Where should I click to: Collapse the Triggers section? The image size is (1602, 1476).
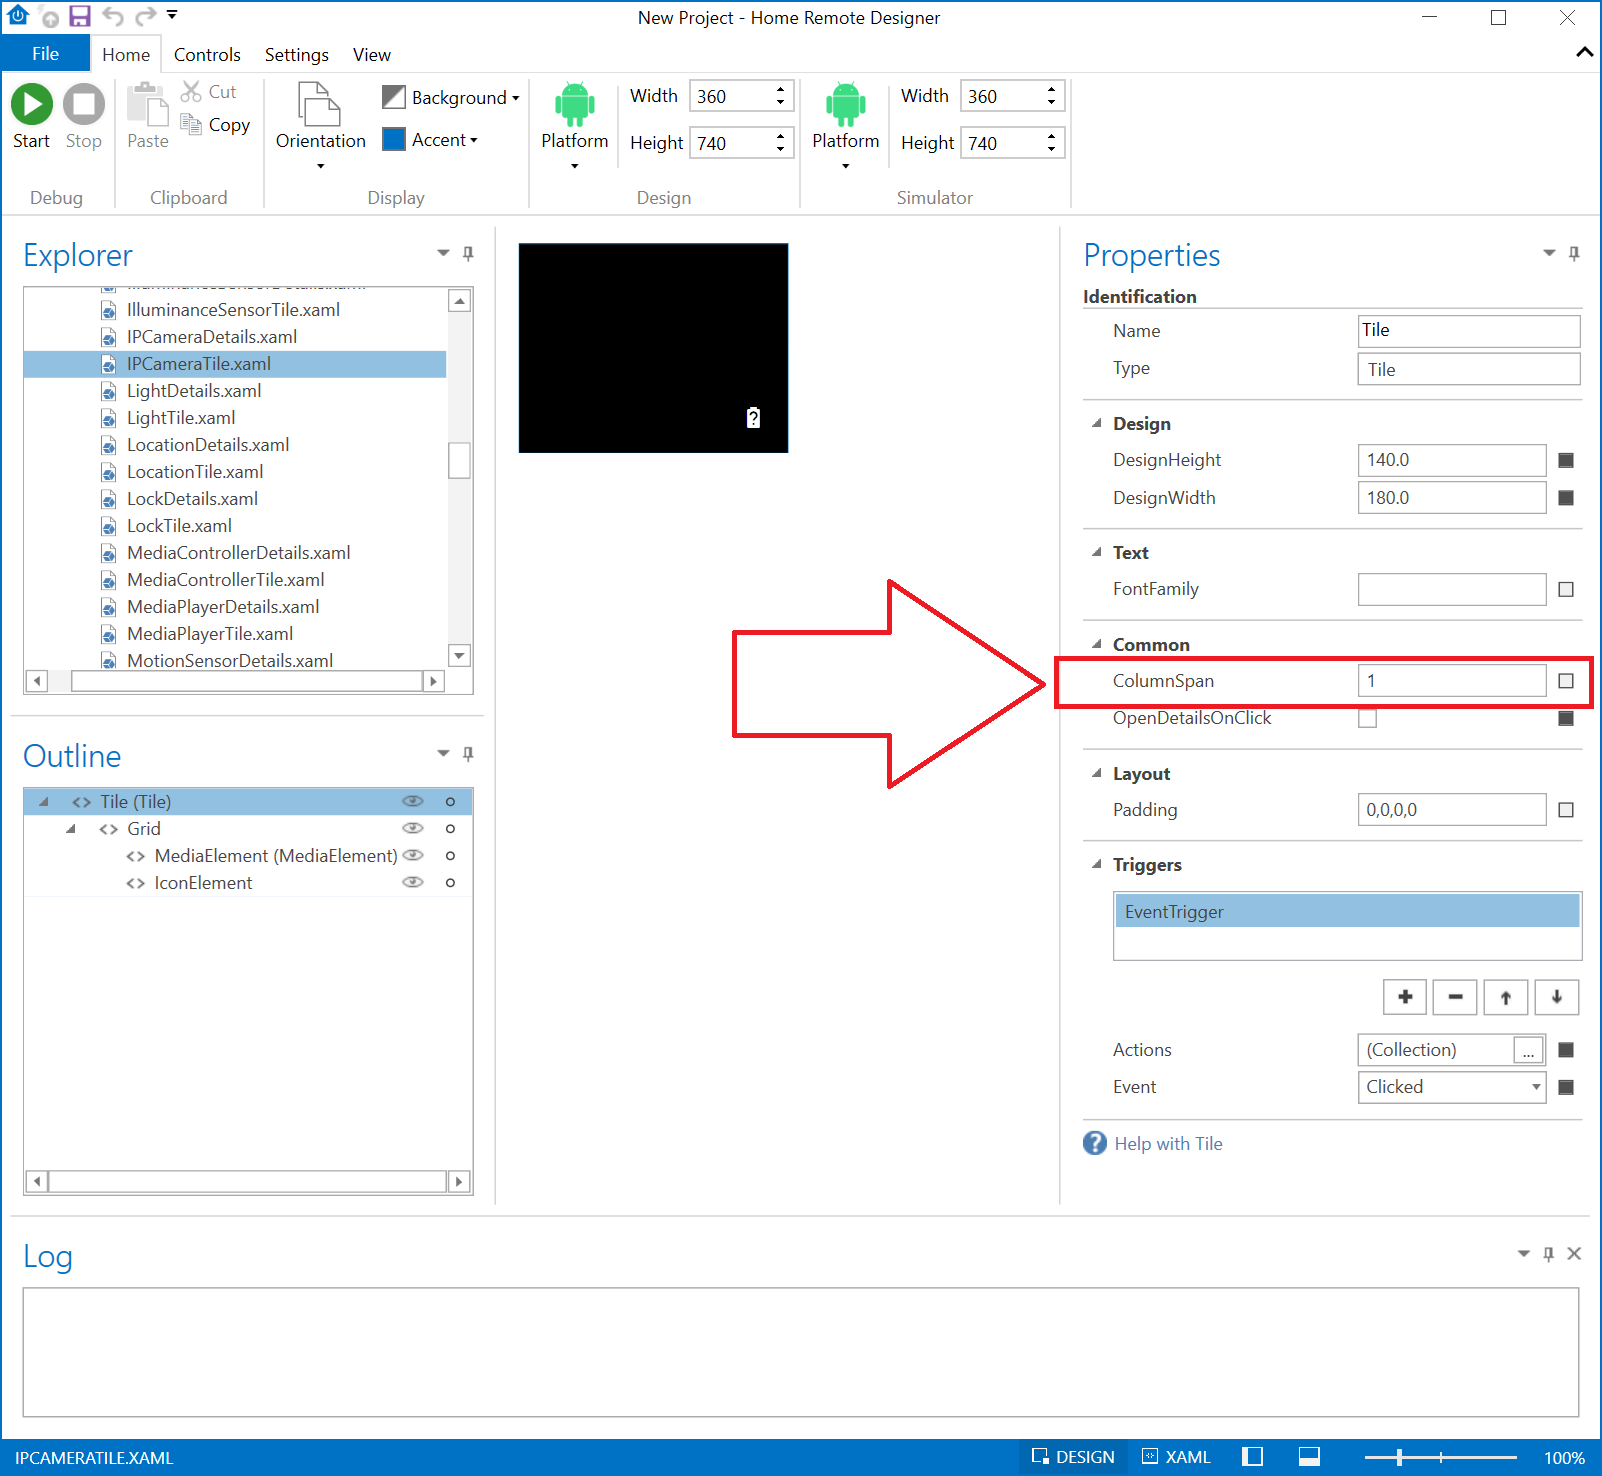pos(1096,864)
